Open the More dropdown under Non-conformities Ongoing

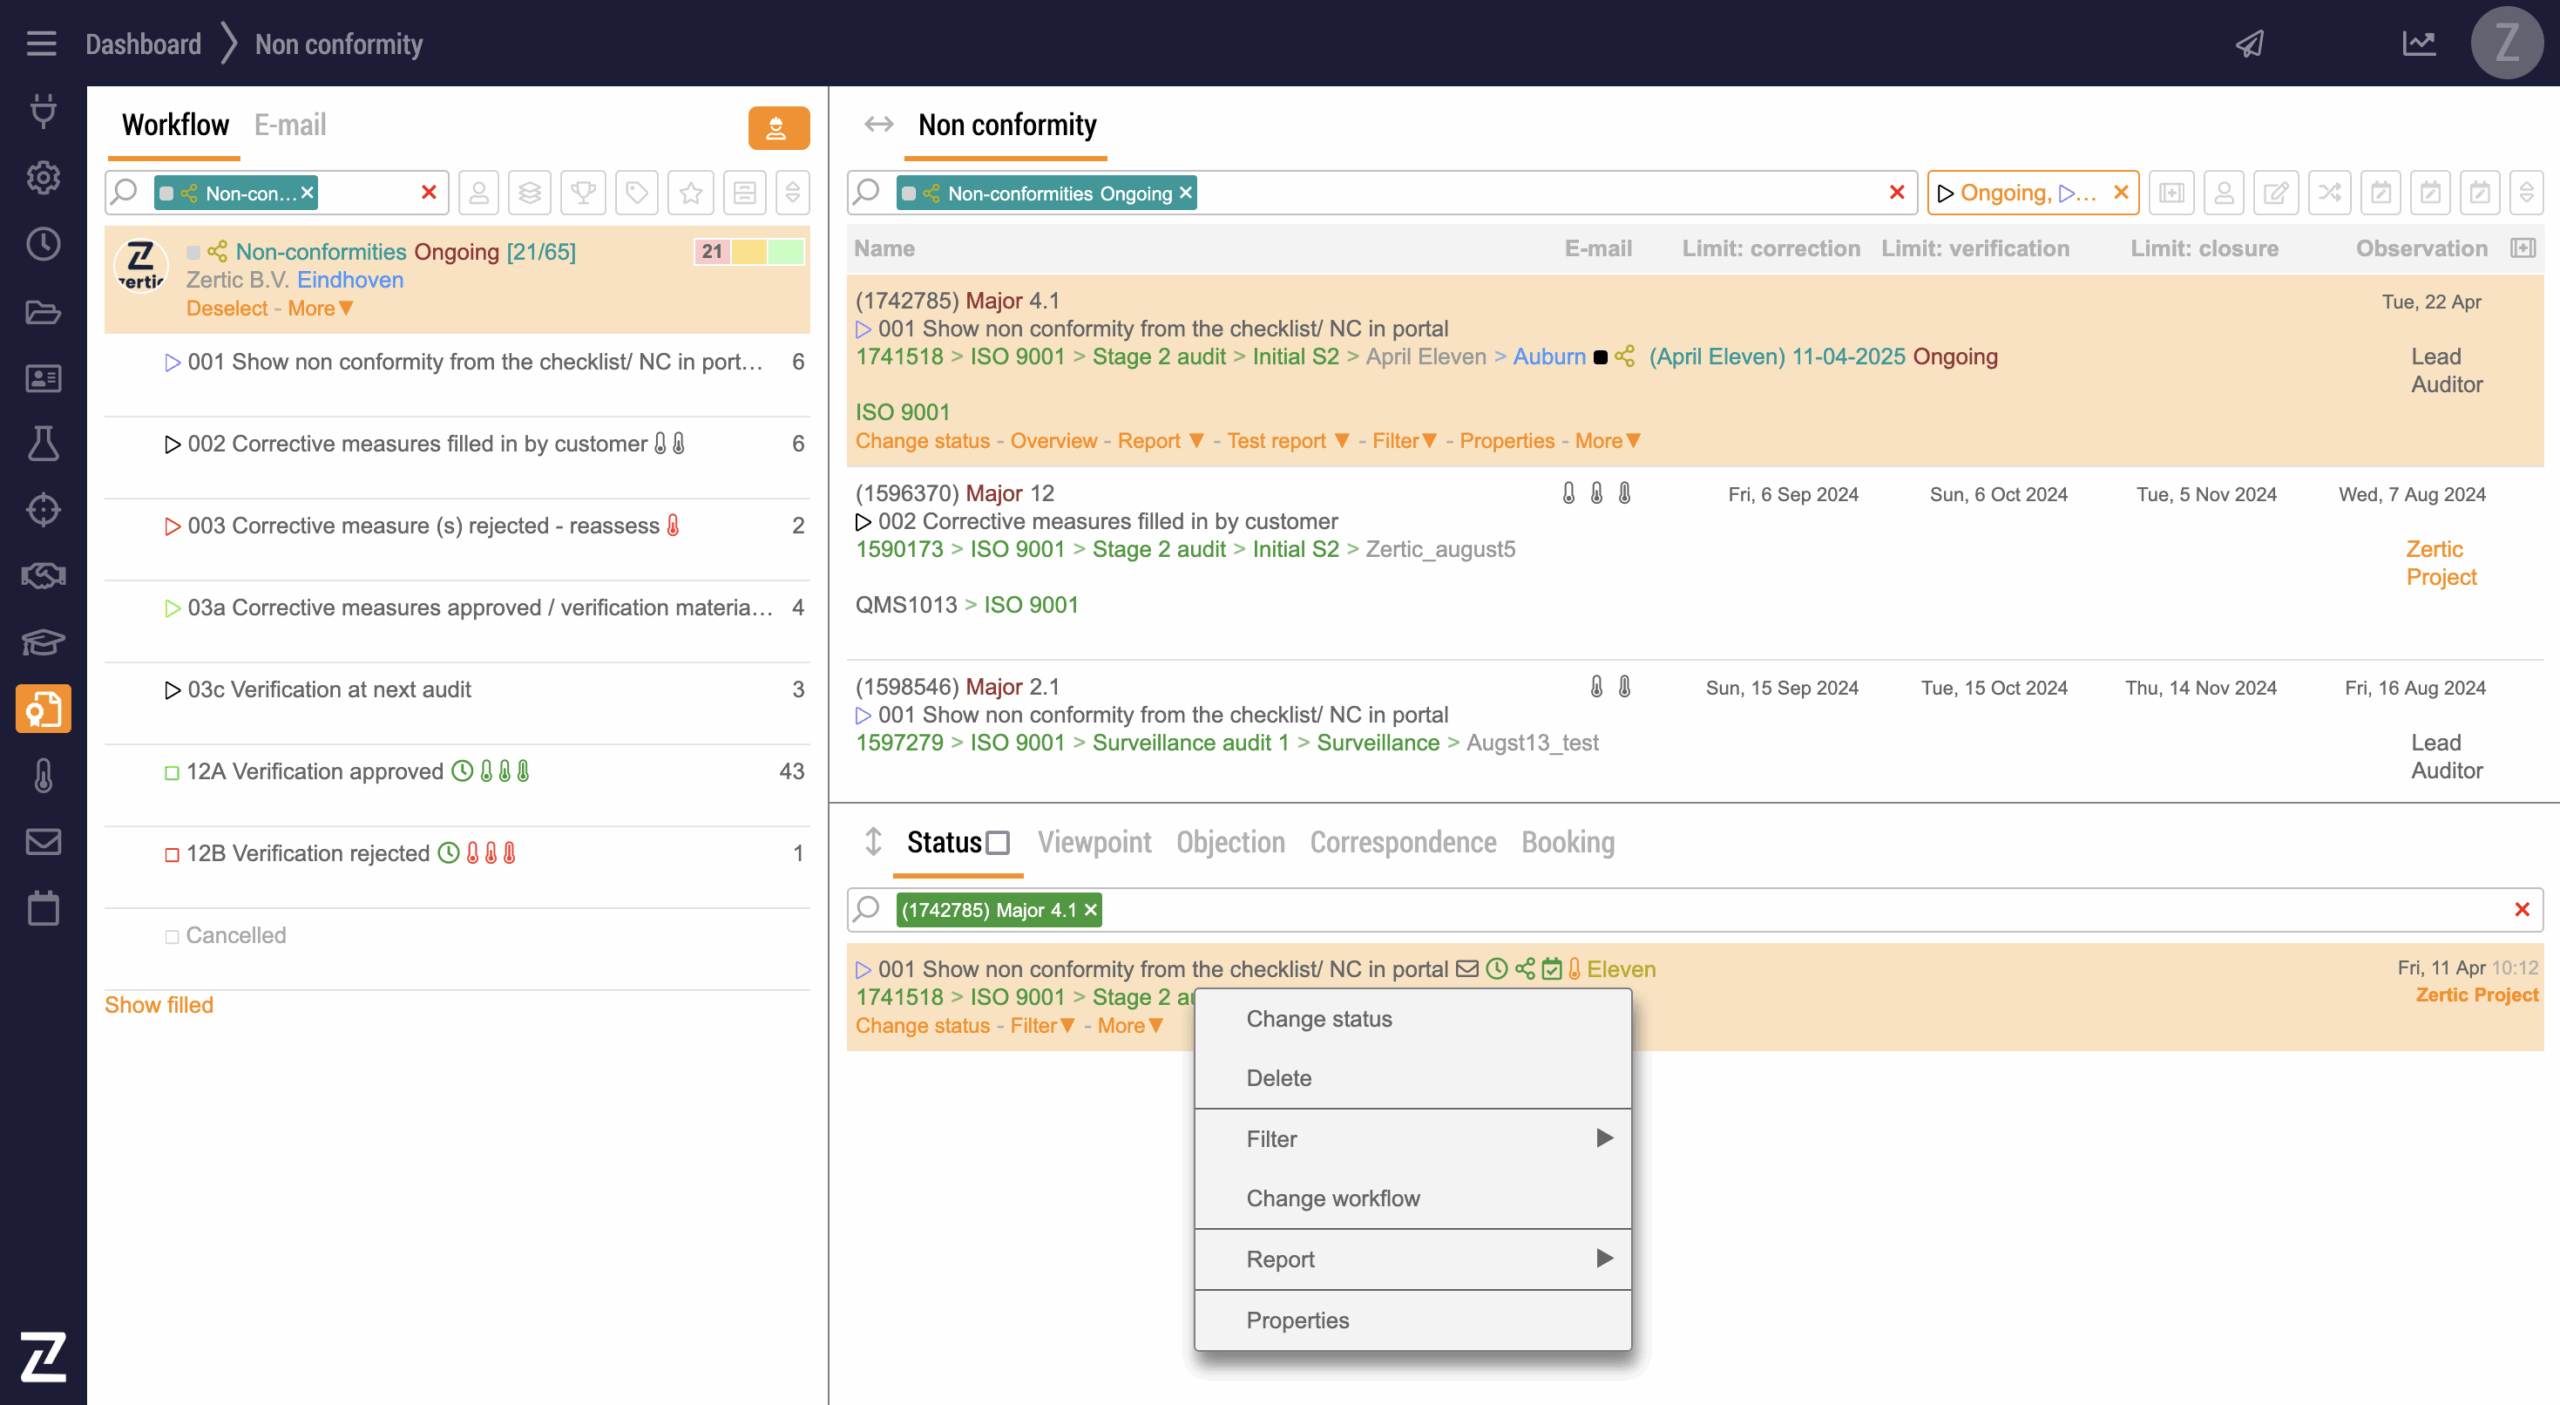(320, 308)
